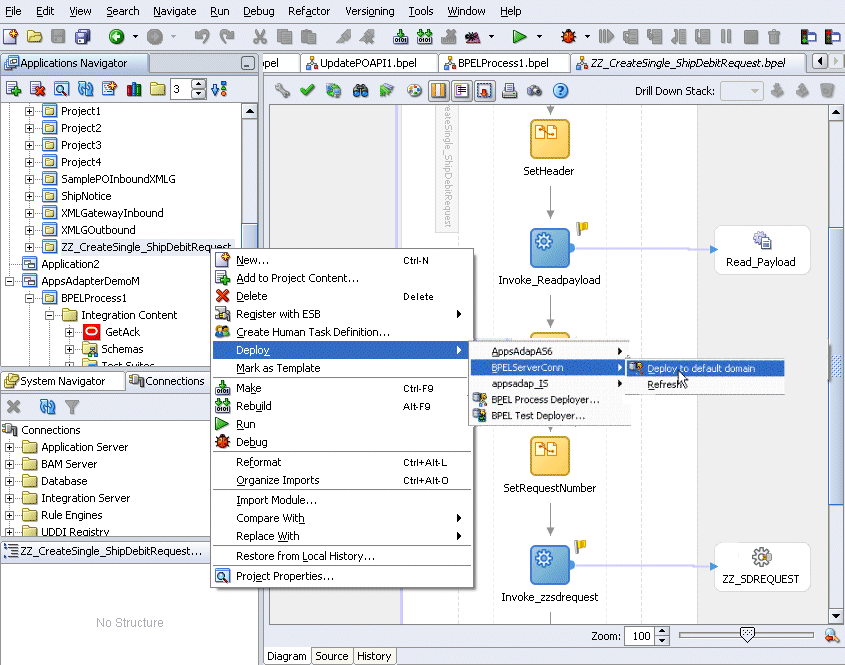Viewport: 845px width, 665px height.
Task: Select Deploy to default domain
Action: [x=705, y=368]
